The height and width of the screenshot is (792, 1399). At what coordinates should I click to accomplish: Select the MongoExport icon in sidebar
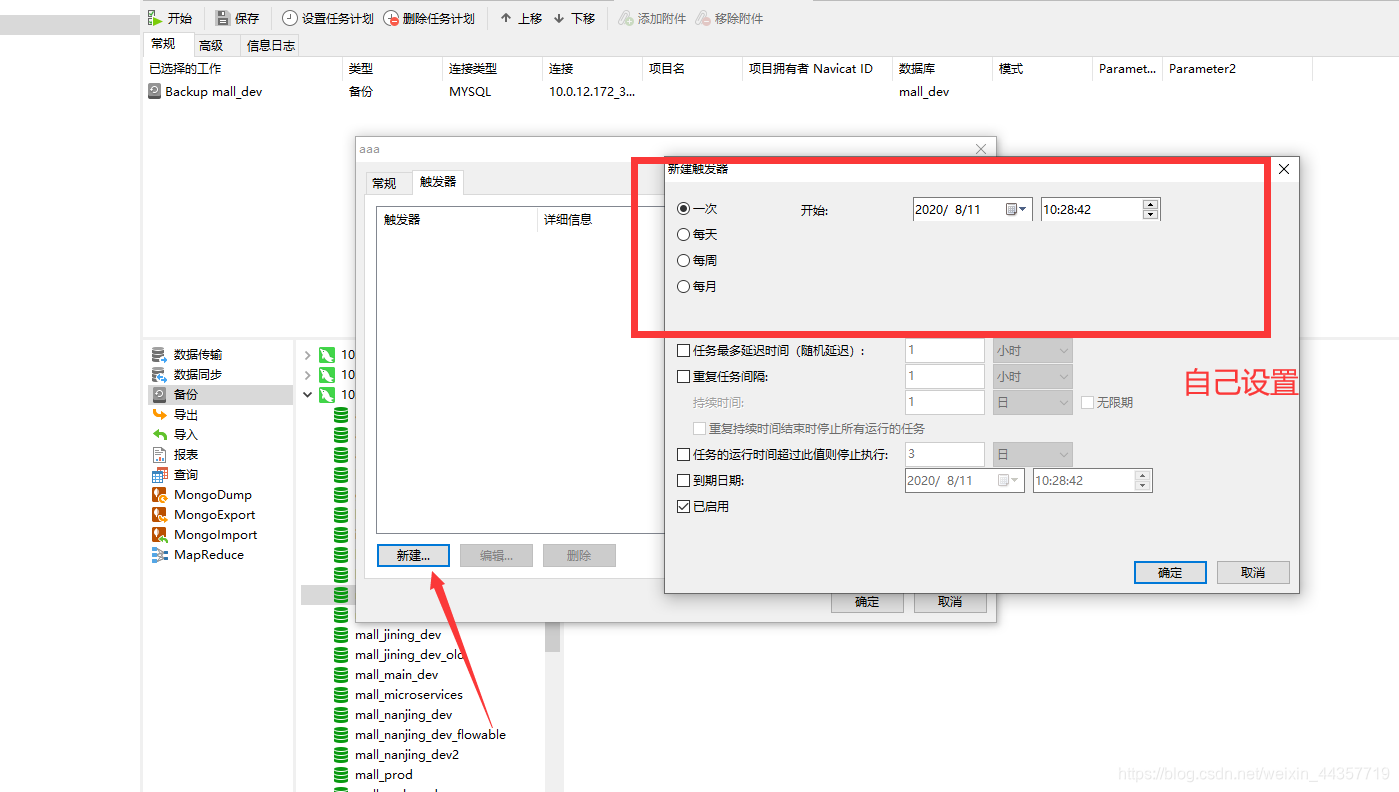pyautogui.click(x=159, y=515)
